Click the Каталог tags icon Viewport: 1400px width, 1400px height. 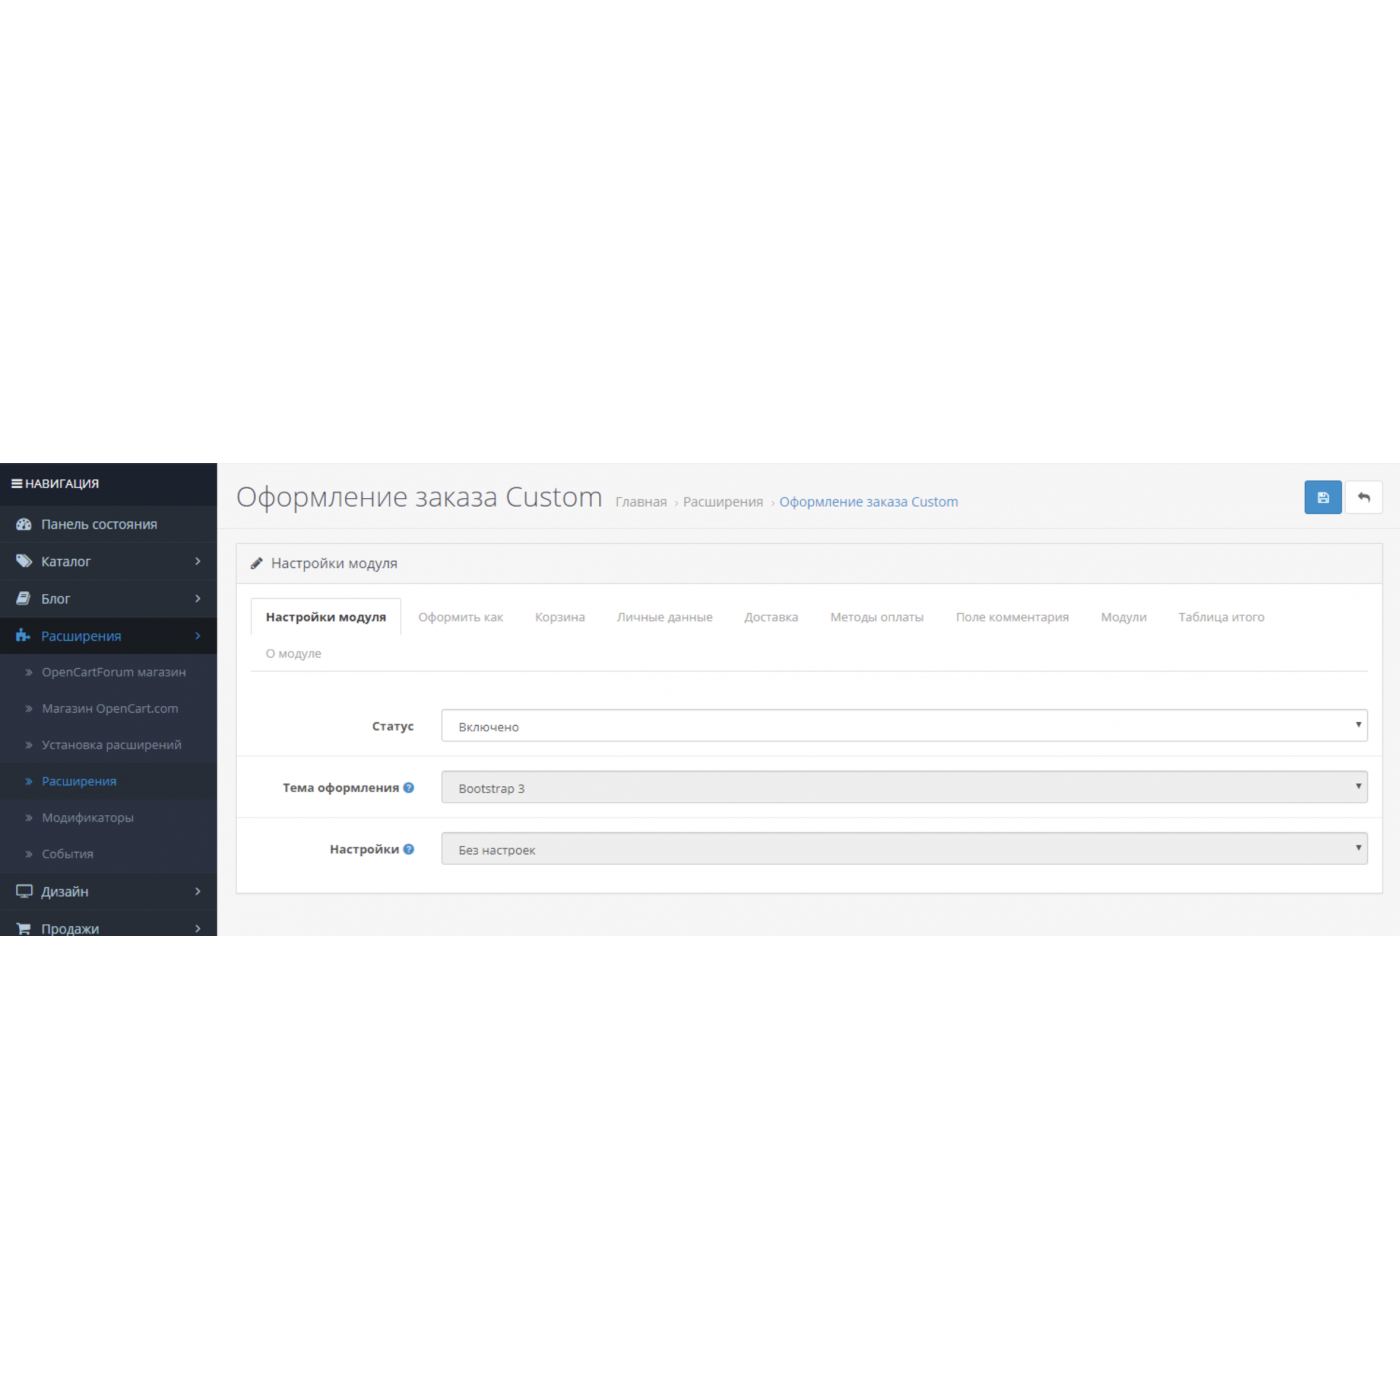pyautogui.click(x=24, y=561)
